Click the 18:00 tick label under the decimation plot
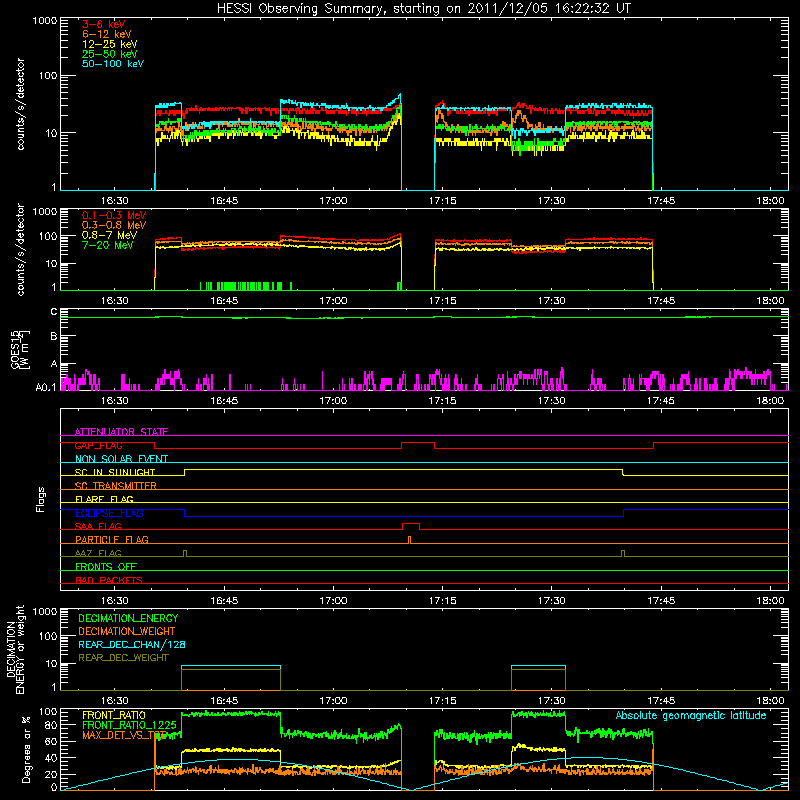 pos(770,701)
